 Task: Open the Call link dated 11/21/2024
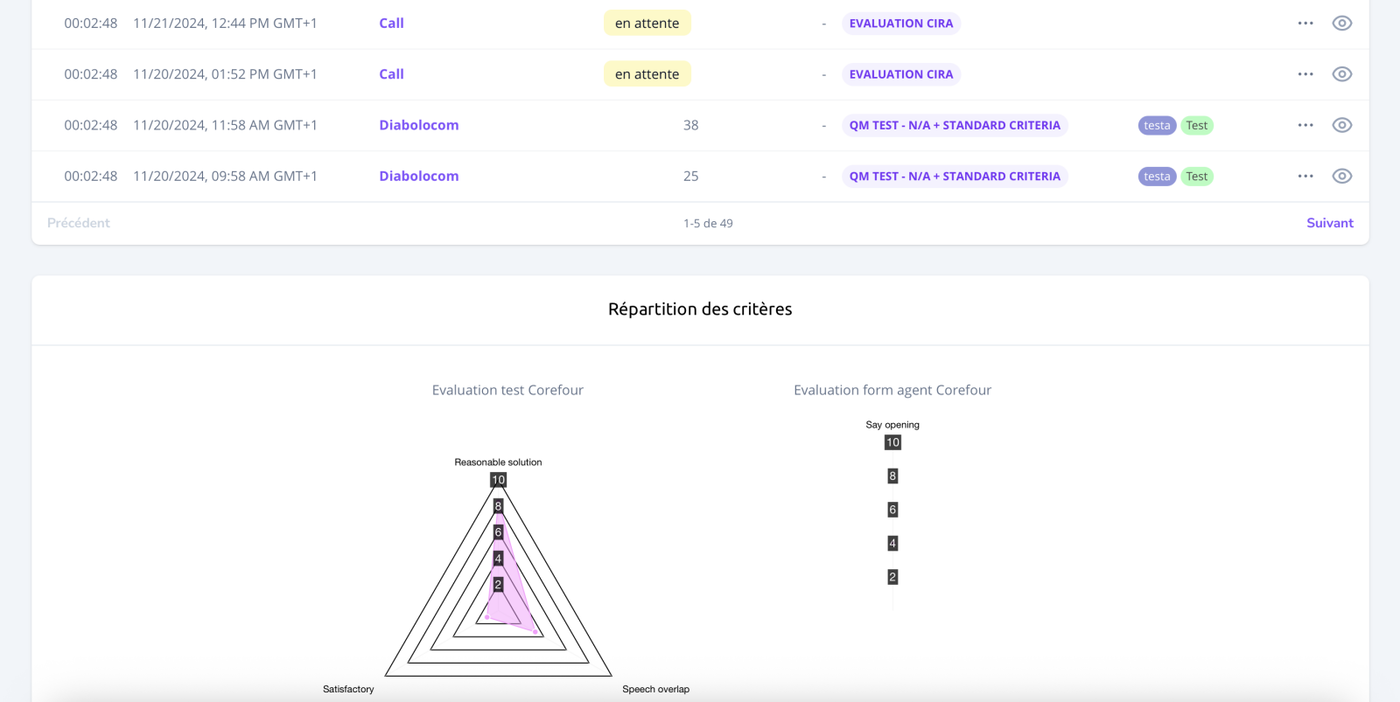coord(391,23)
